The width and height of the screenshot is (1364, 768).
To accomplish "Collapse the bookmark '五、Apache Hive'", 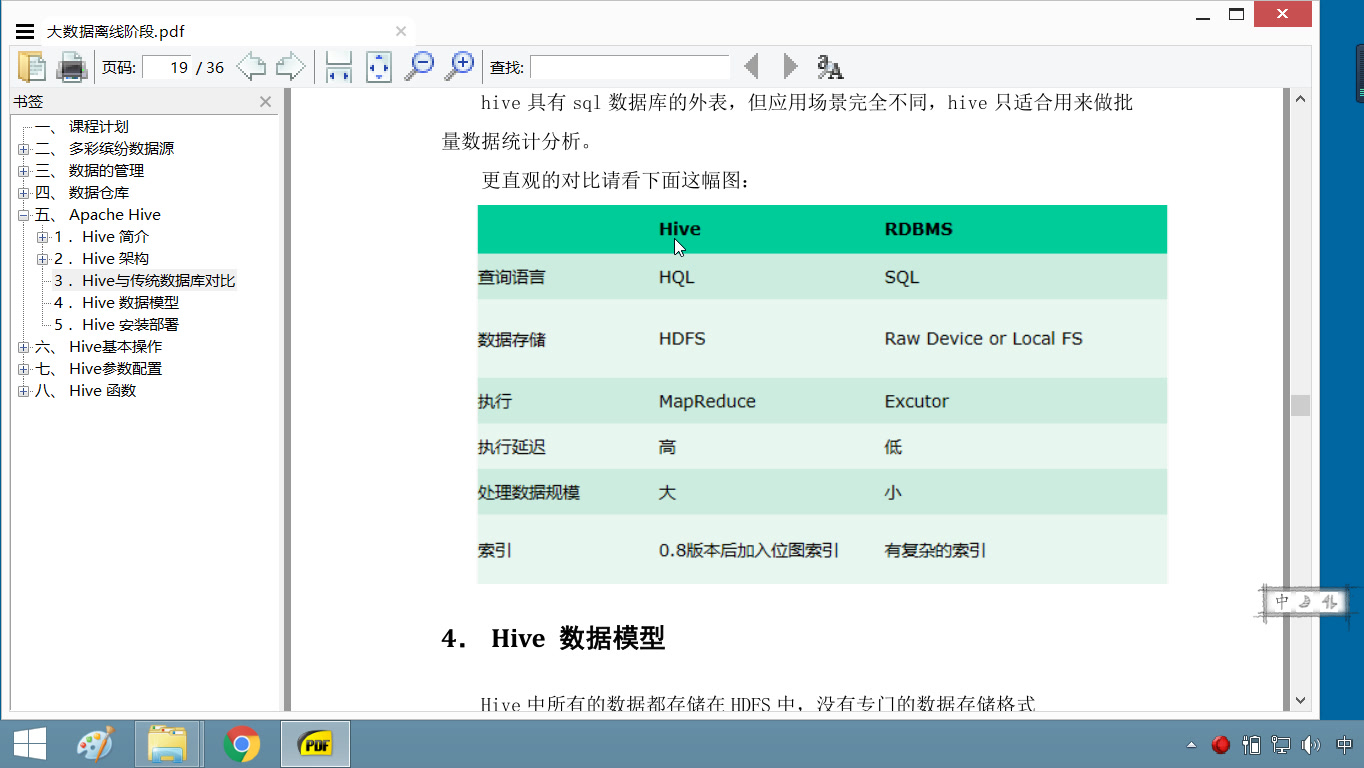I will 22,214.
